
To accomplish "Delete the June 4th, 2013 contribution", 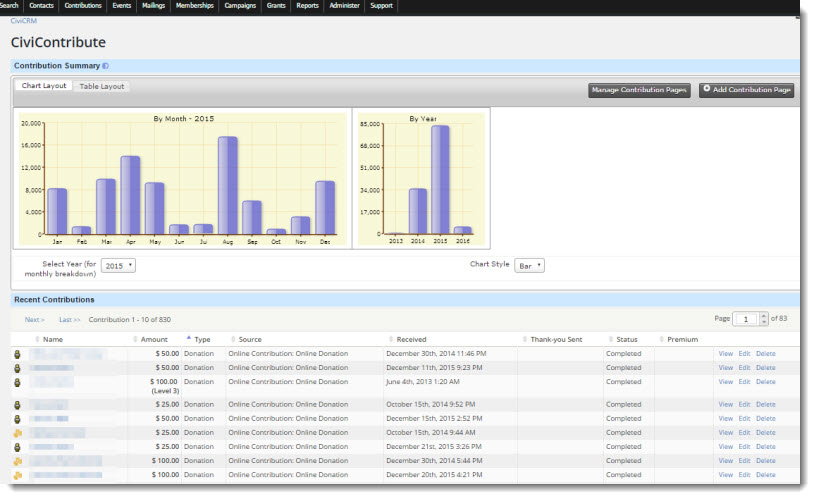I will pyautogui.click(x=766, y=382).
